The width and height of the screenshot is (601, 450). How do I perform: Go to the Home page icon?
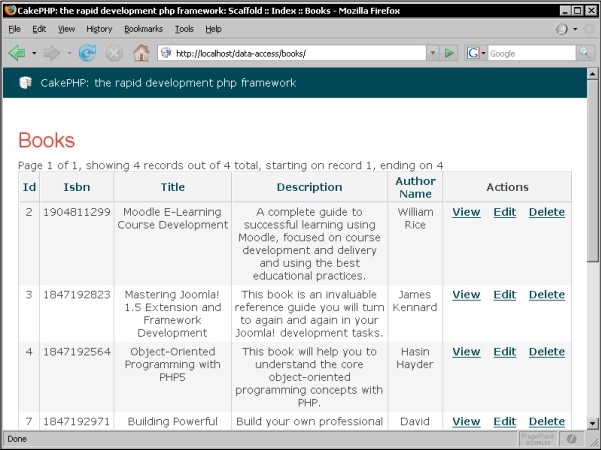click(141, 53)
